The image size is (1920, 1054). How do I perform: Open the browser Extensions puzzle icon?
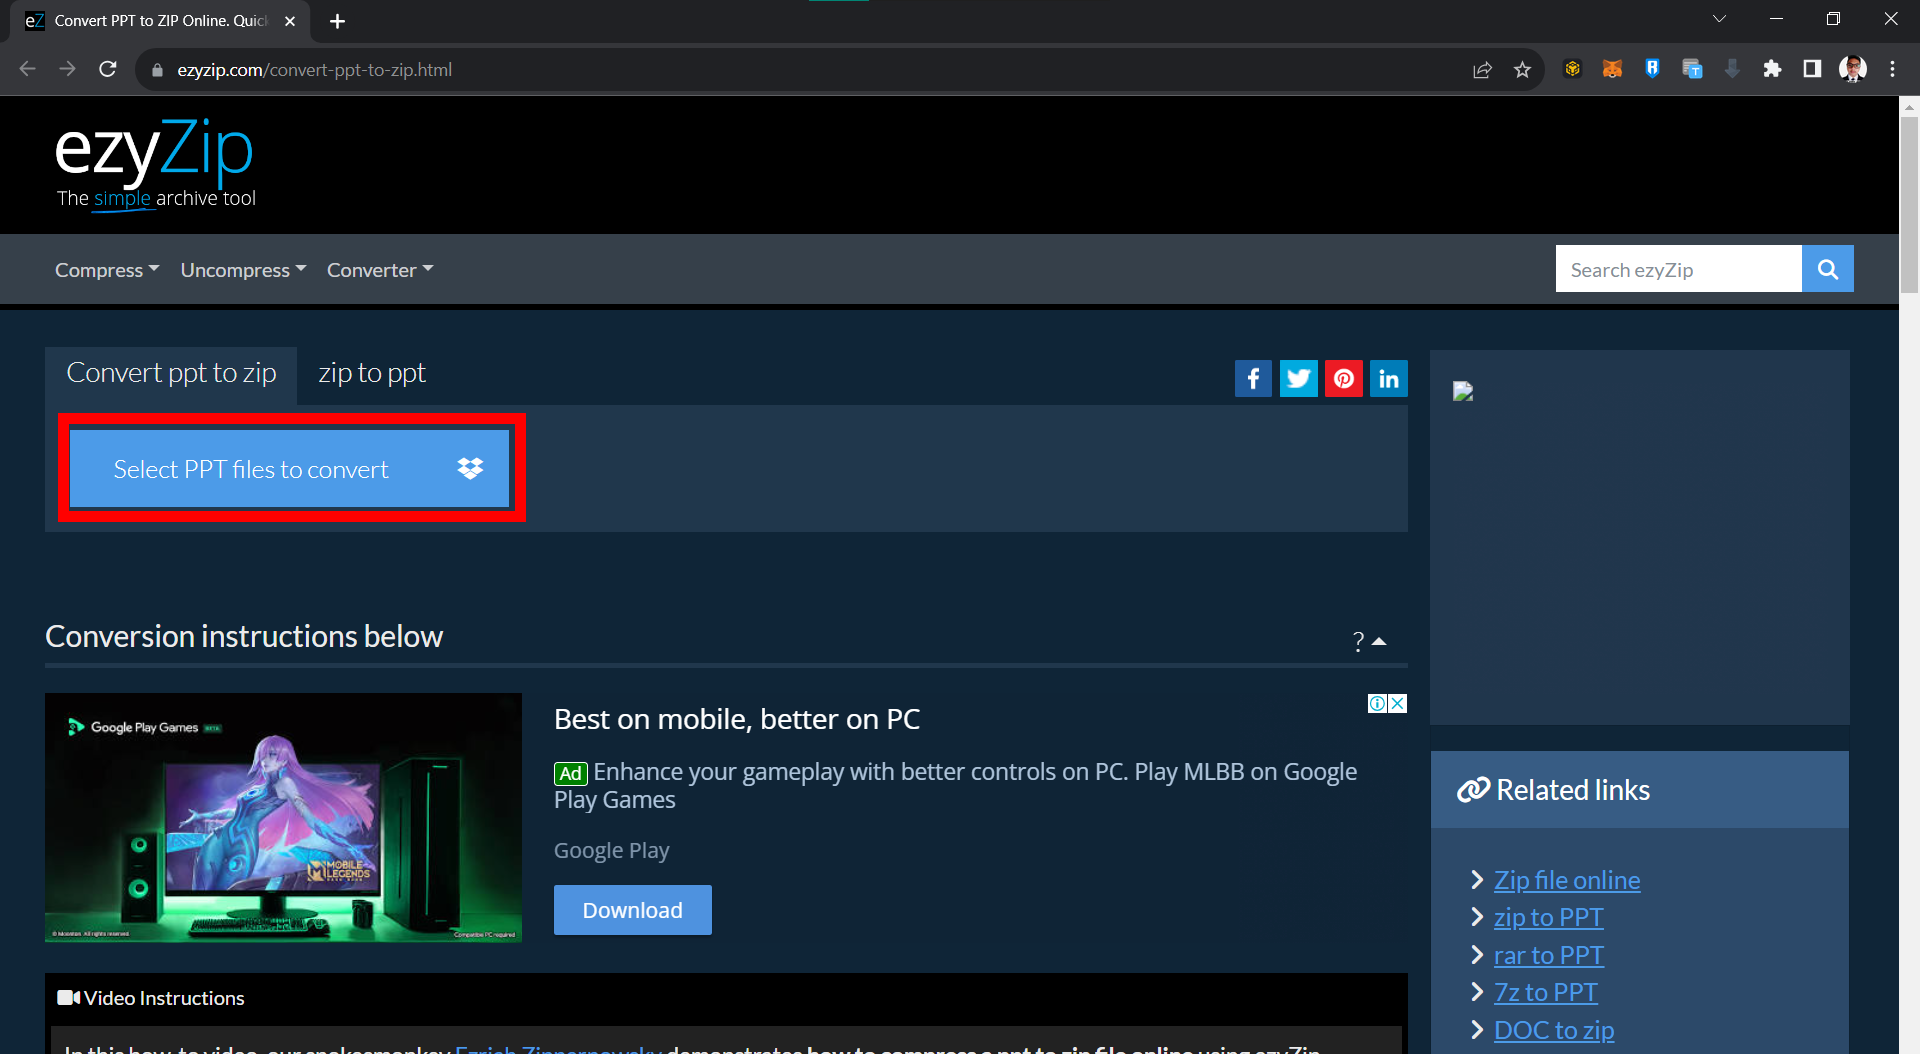[1772, 69]
